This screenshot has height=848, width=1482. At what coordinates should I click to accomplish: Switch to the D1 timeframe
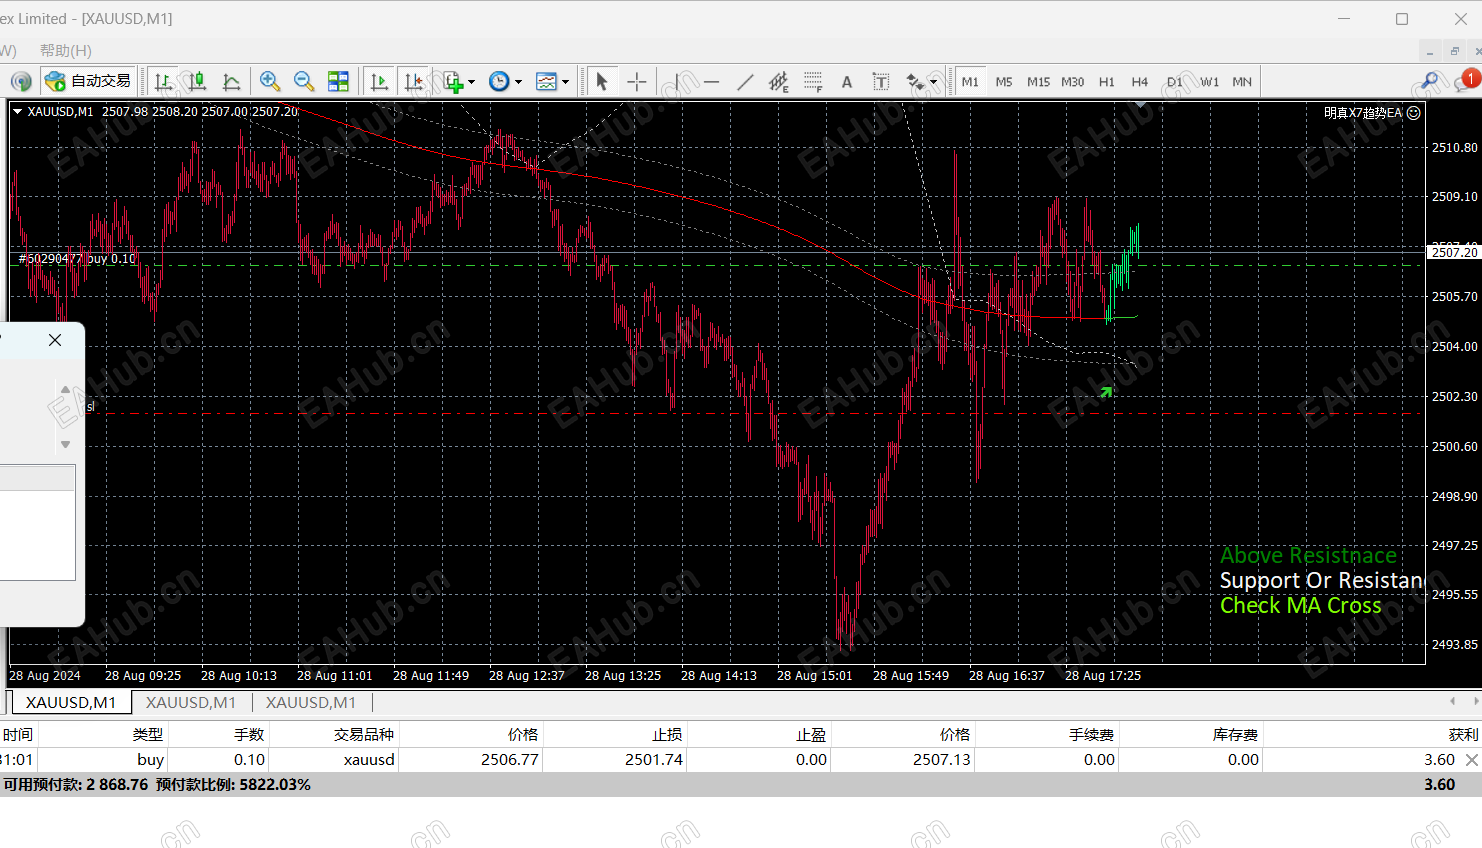(1174, 82)
